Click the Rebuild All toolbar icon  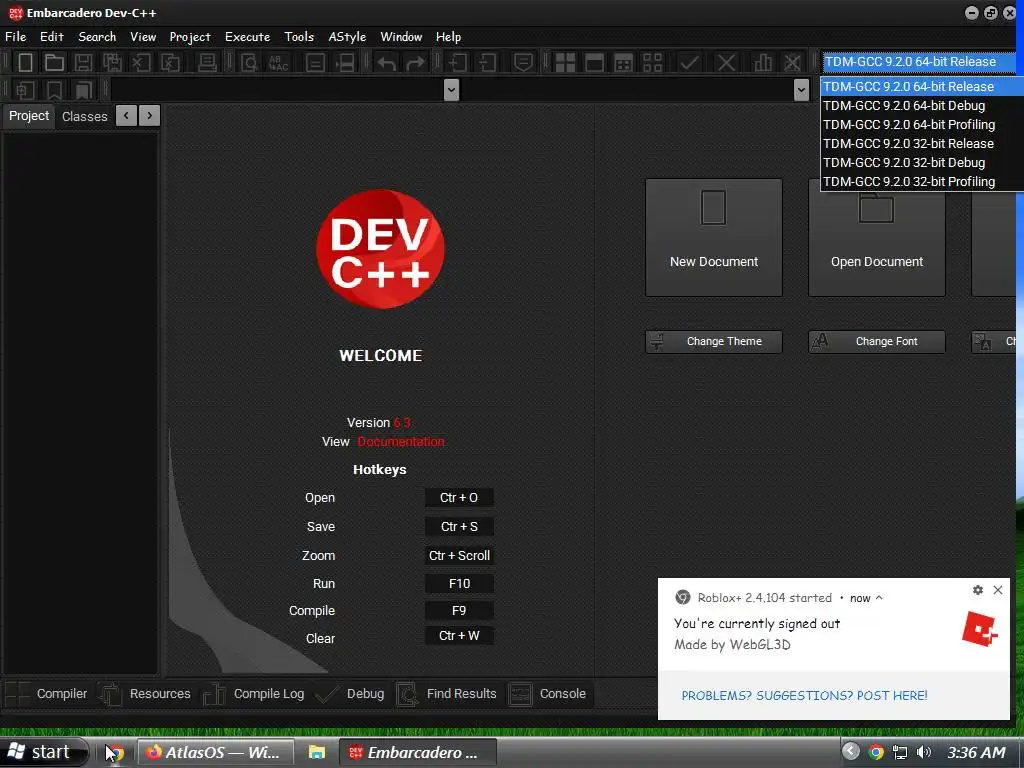click(x=652, y=63)
